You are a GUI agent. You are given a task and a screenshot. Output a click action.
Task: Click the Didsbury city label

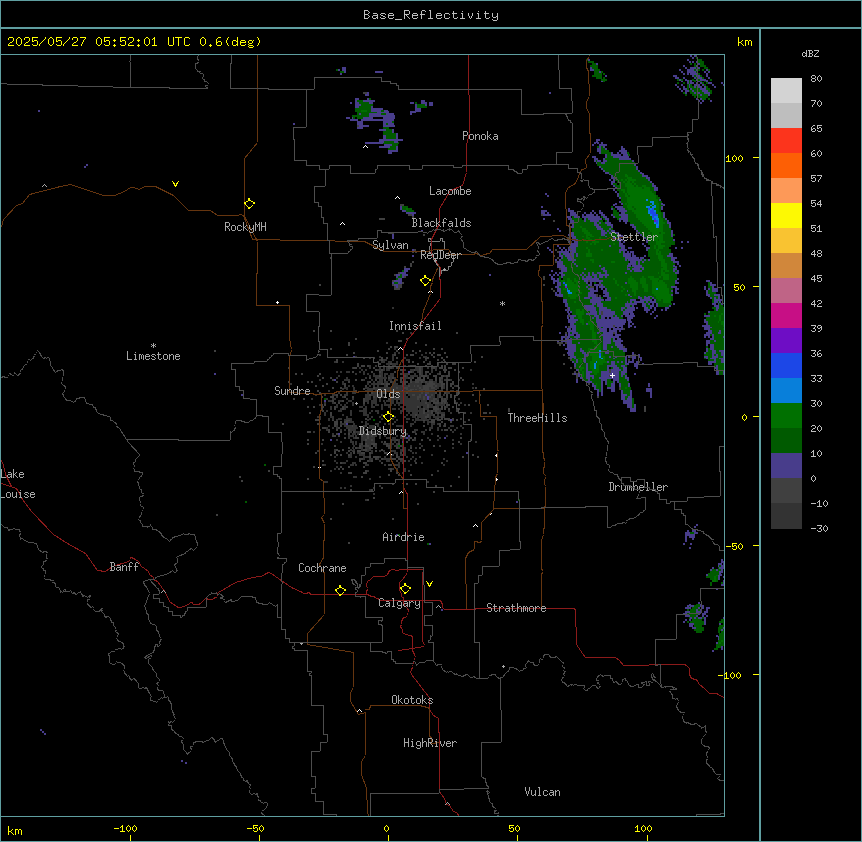click(383, 431)
